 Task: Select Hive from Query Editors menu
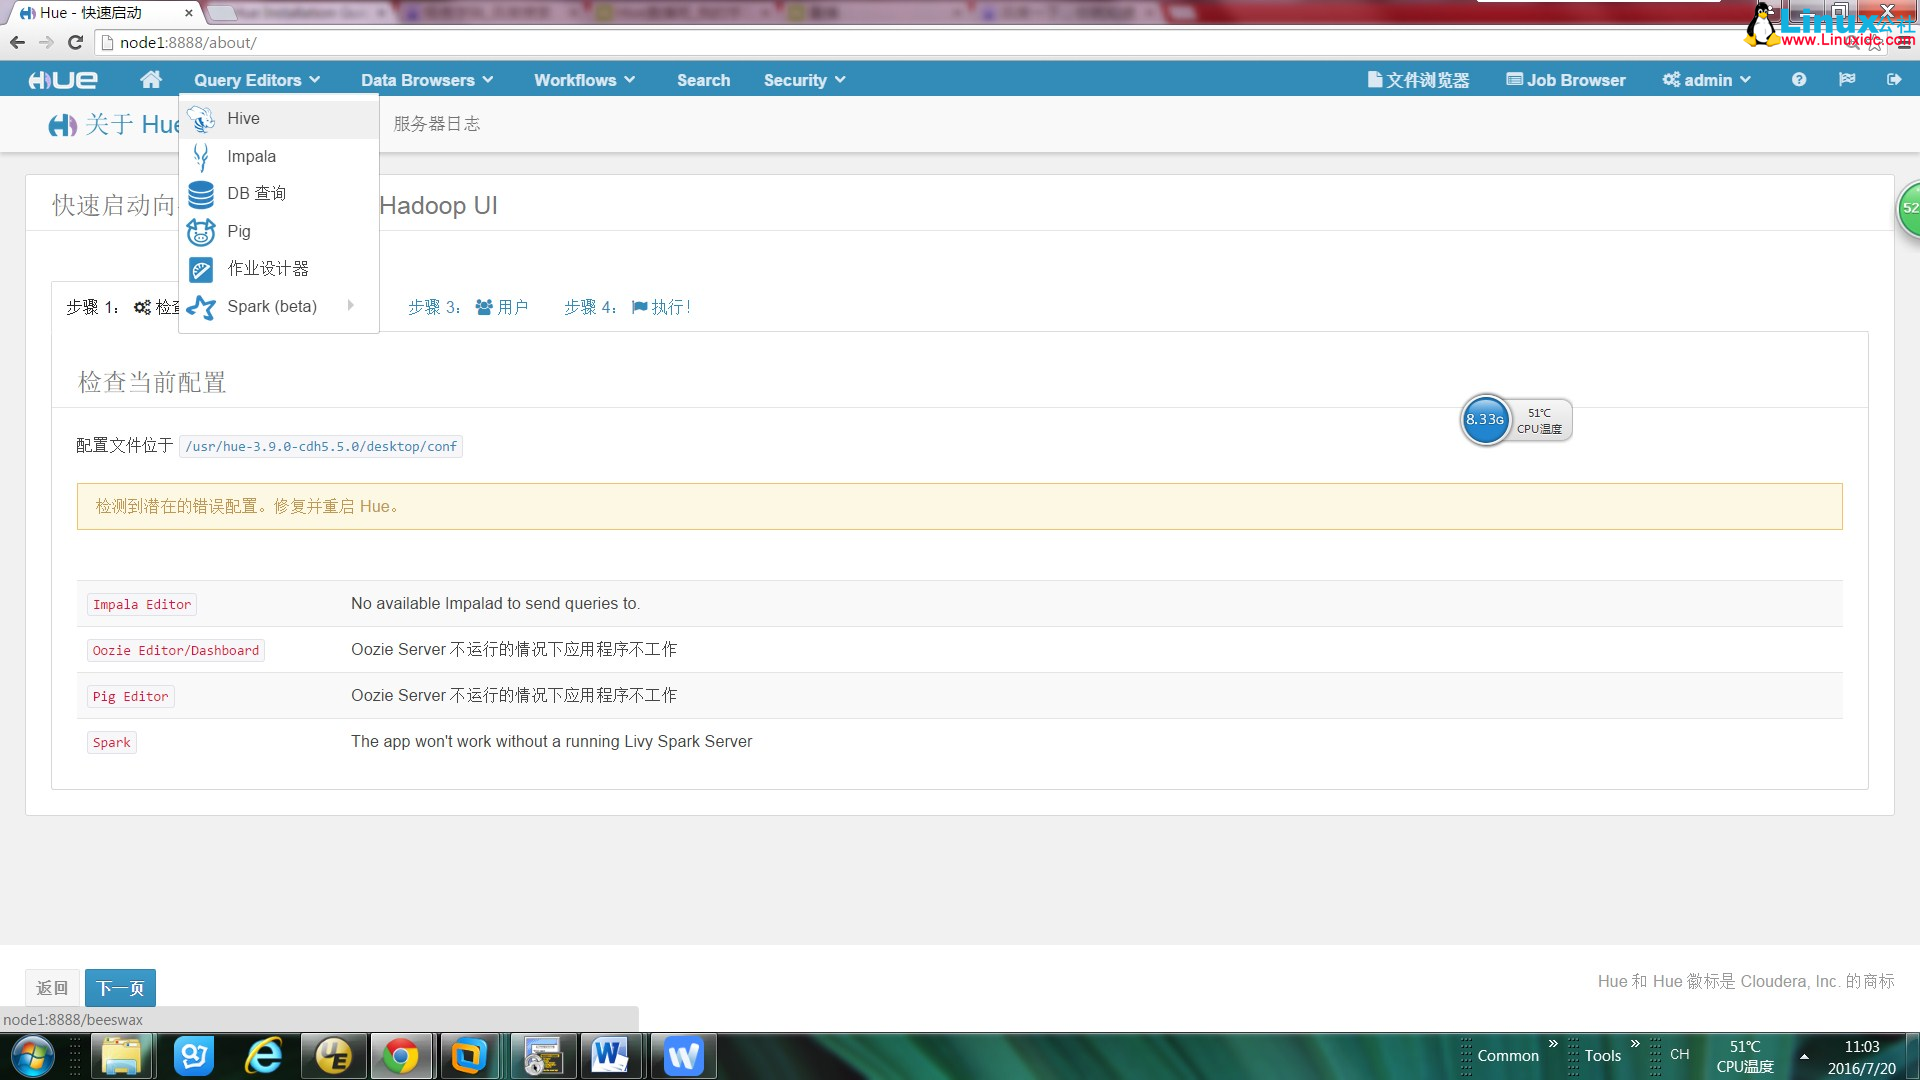point(243,119)
